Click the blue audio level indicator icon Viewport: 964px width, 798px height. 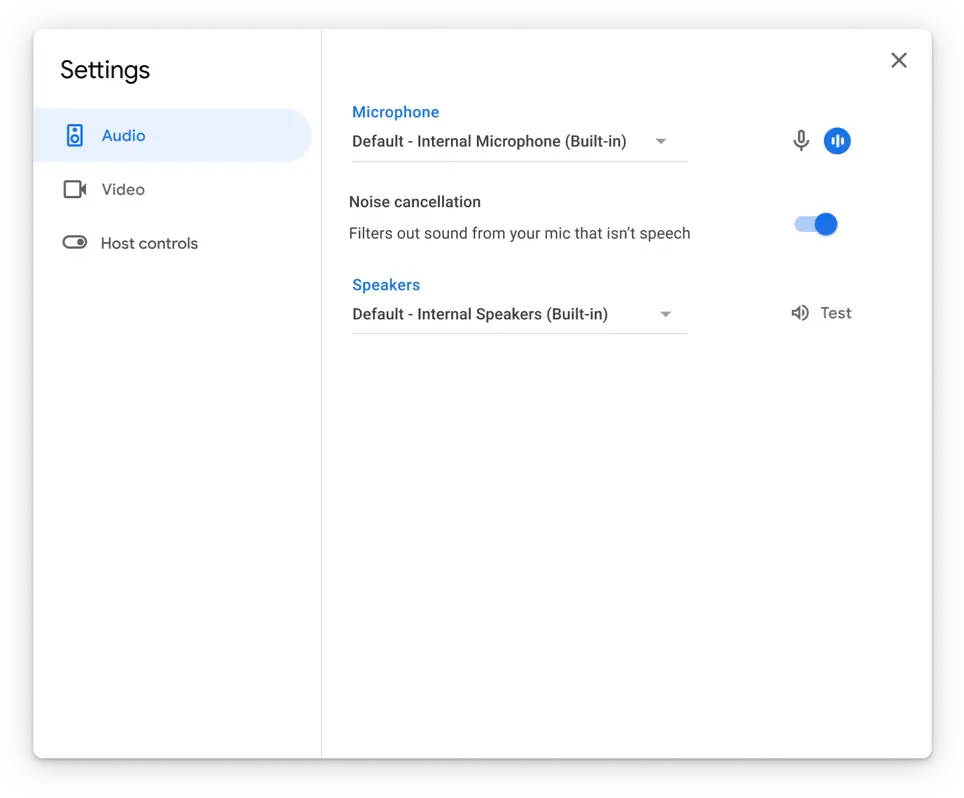click(x=837, y=141)
